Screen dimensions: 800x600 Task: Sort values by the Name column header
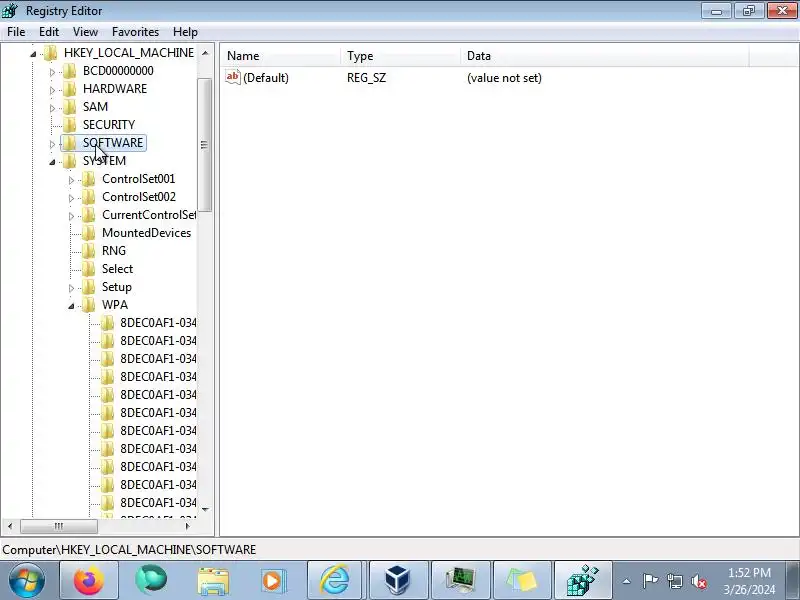click(281, 56)
